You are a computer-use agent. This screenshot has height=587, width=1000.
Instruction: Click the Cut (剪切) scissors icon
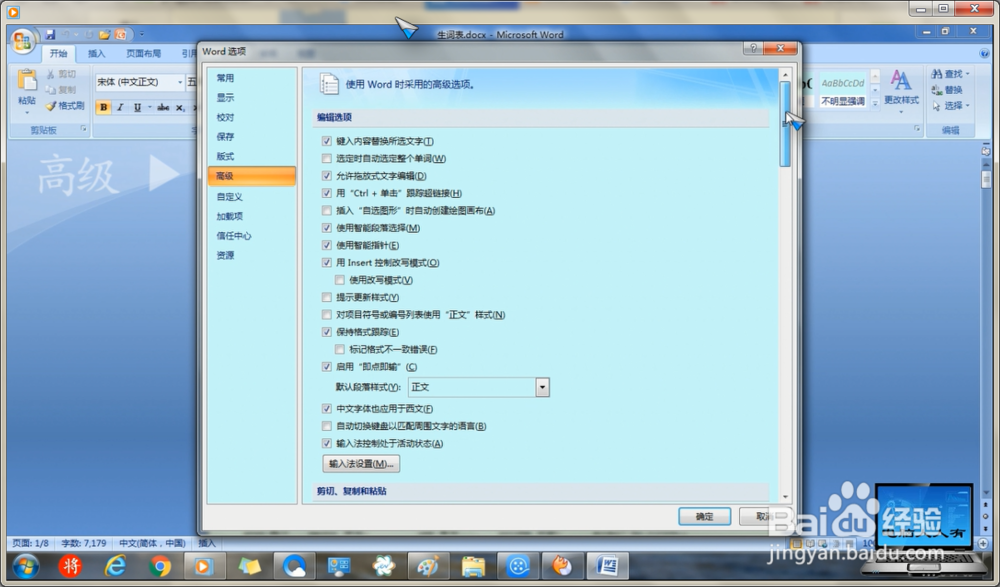click(x=50, y=74)
